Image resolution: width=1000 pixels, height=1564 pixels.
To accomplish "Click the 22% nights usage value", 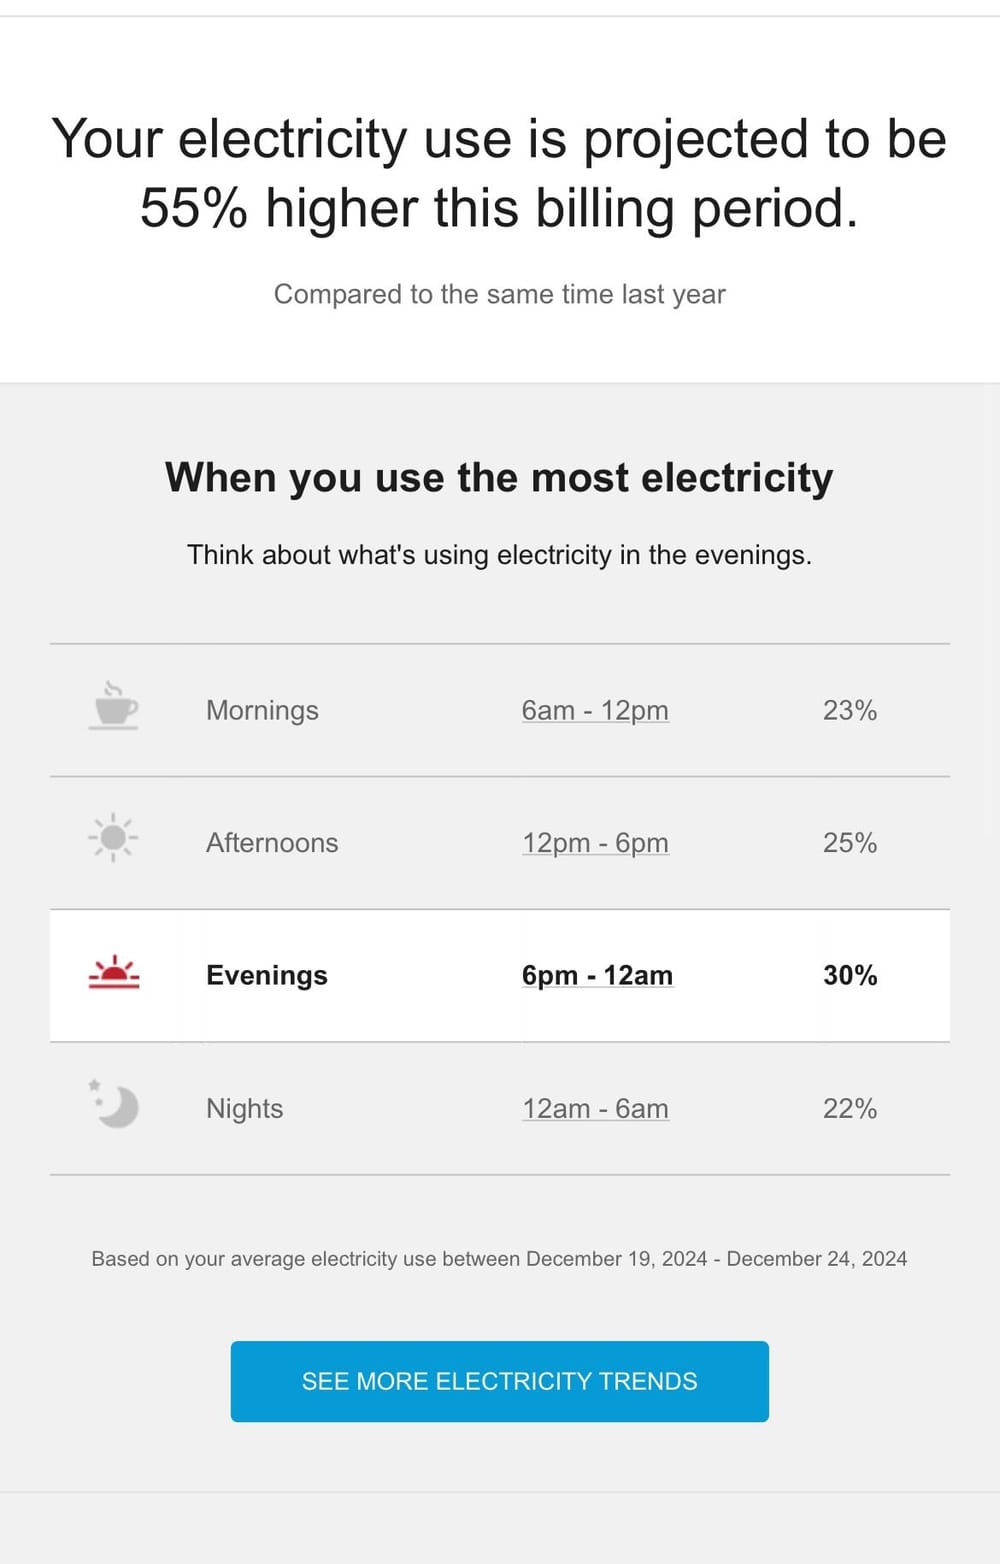I will [x=850, y=1108].
